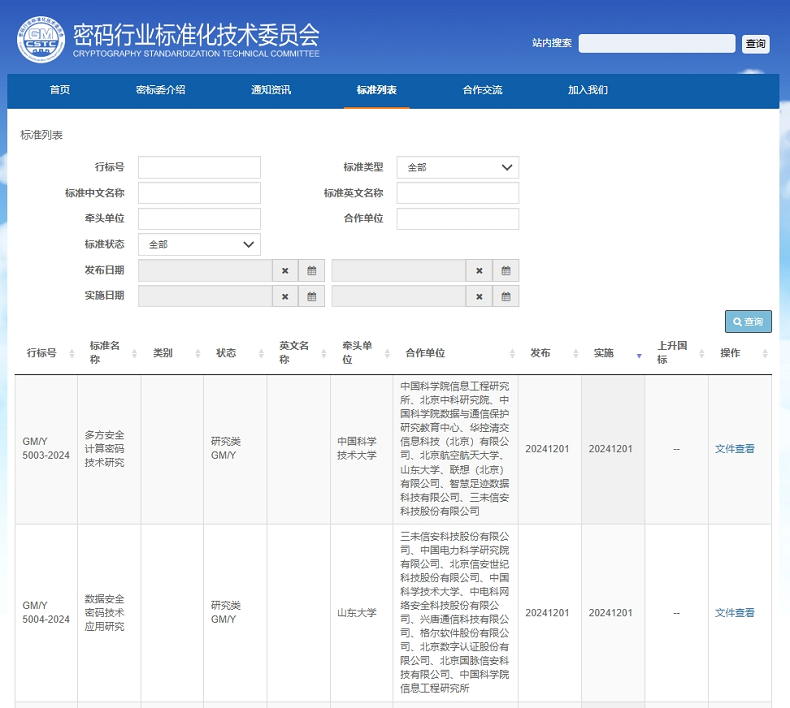
Task: Open calendar for 实施日期 start date
Action: click(311, 296)
